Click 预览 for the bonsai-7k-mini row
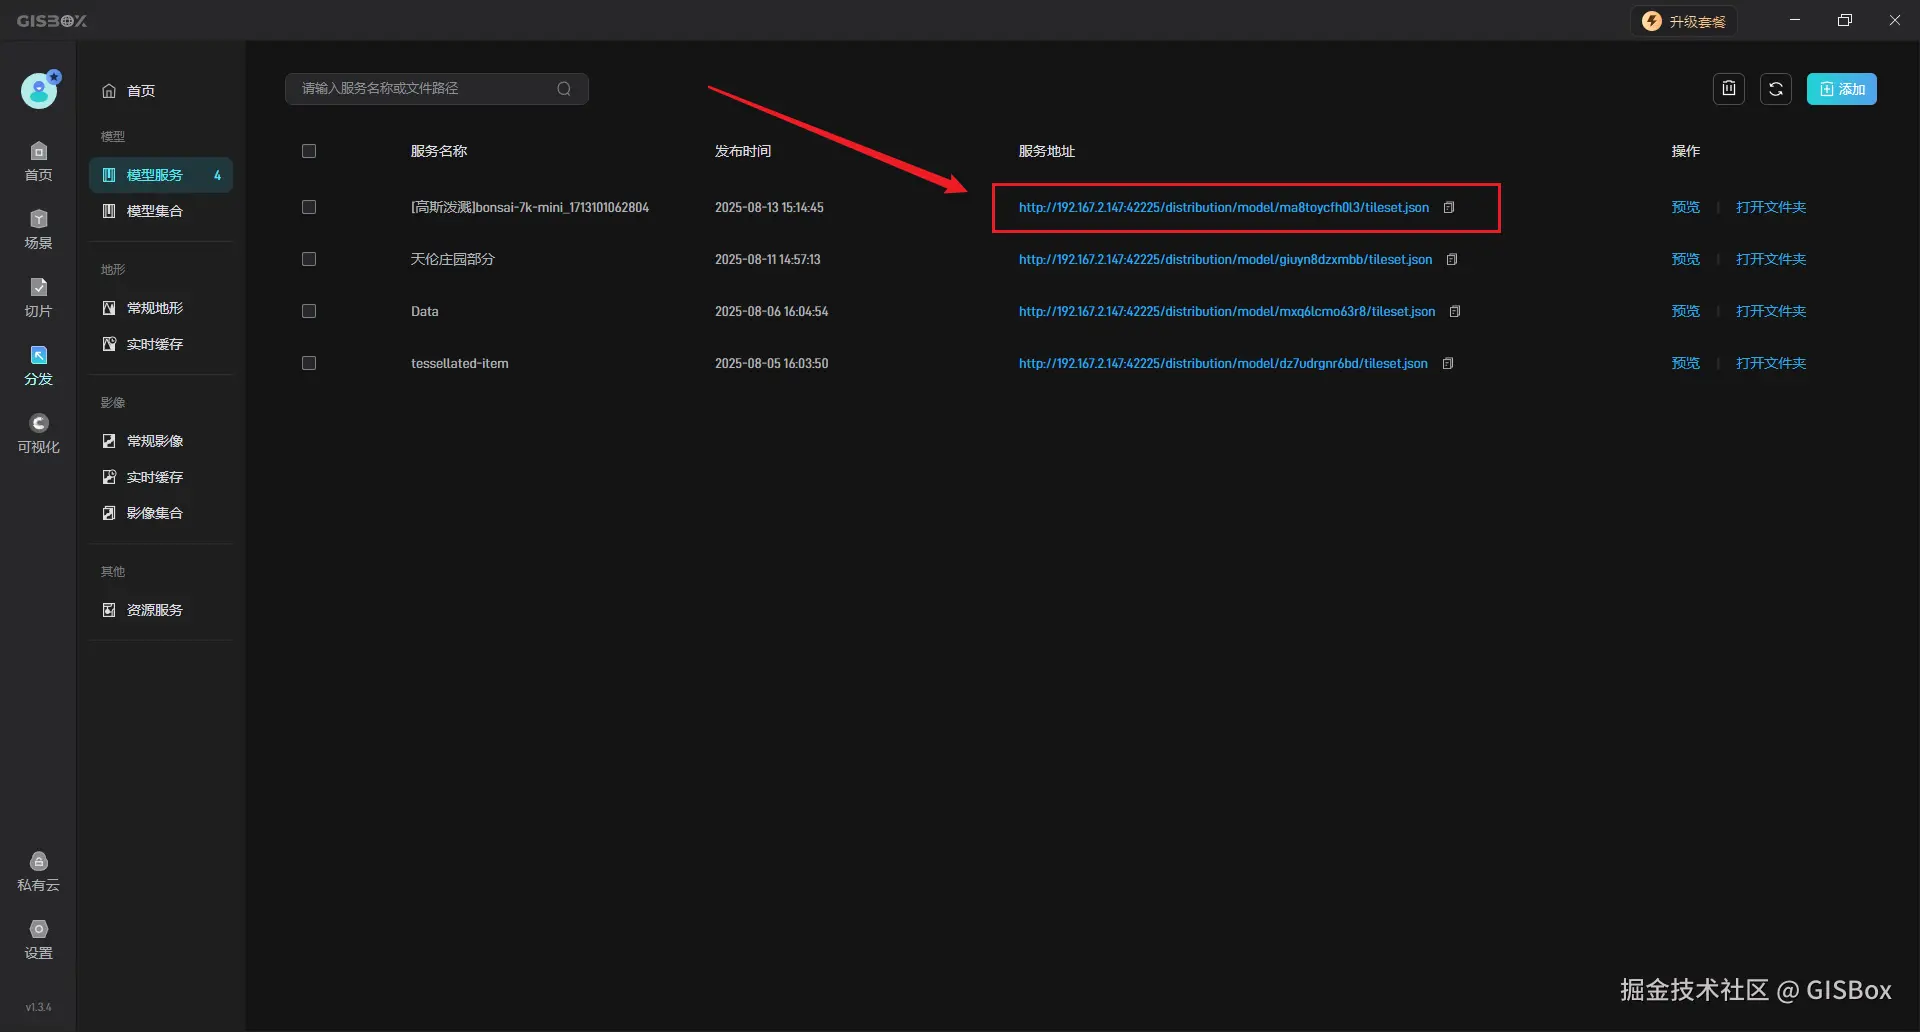 [x=1686, y=208]
